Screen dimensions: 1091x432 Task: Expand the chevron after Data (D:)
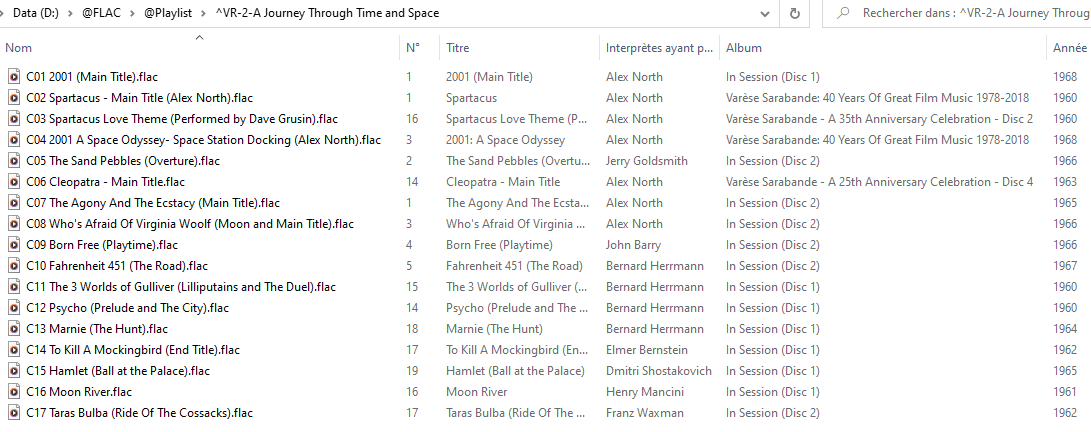click(70, 13)
